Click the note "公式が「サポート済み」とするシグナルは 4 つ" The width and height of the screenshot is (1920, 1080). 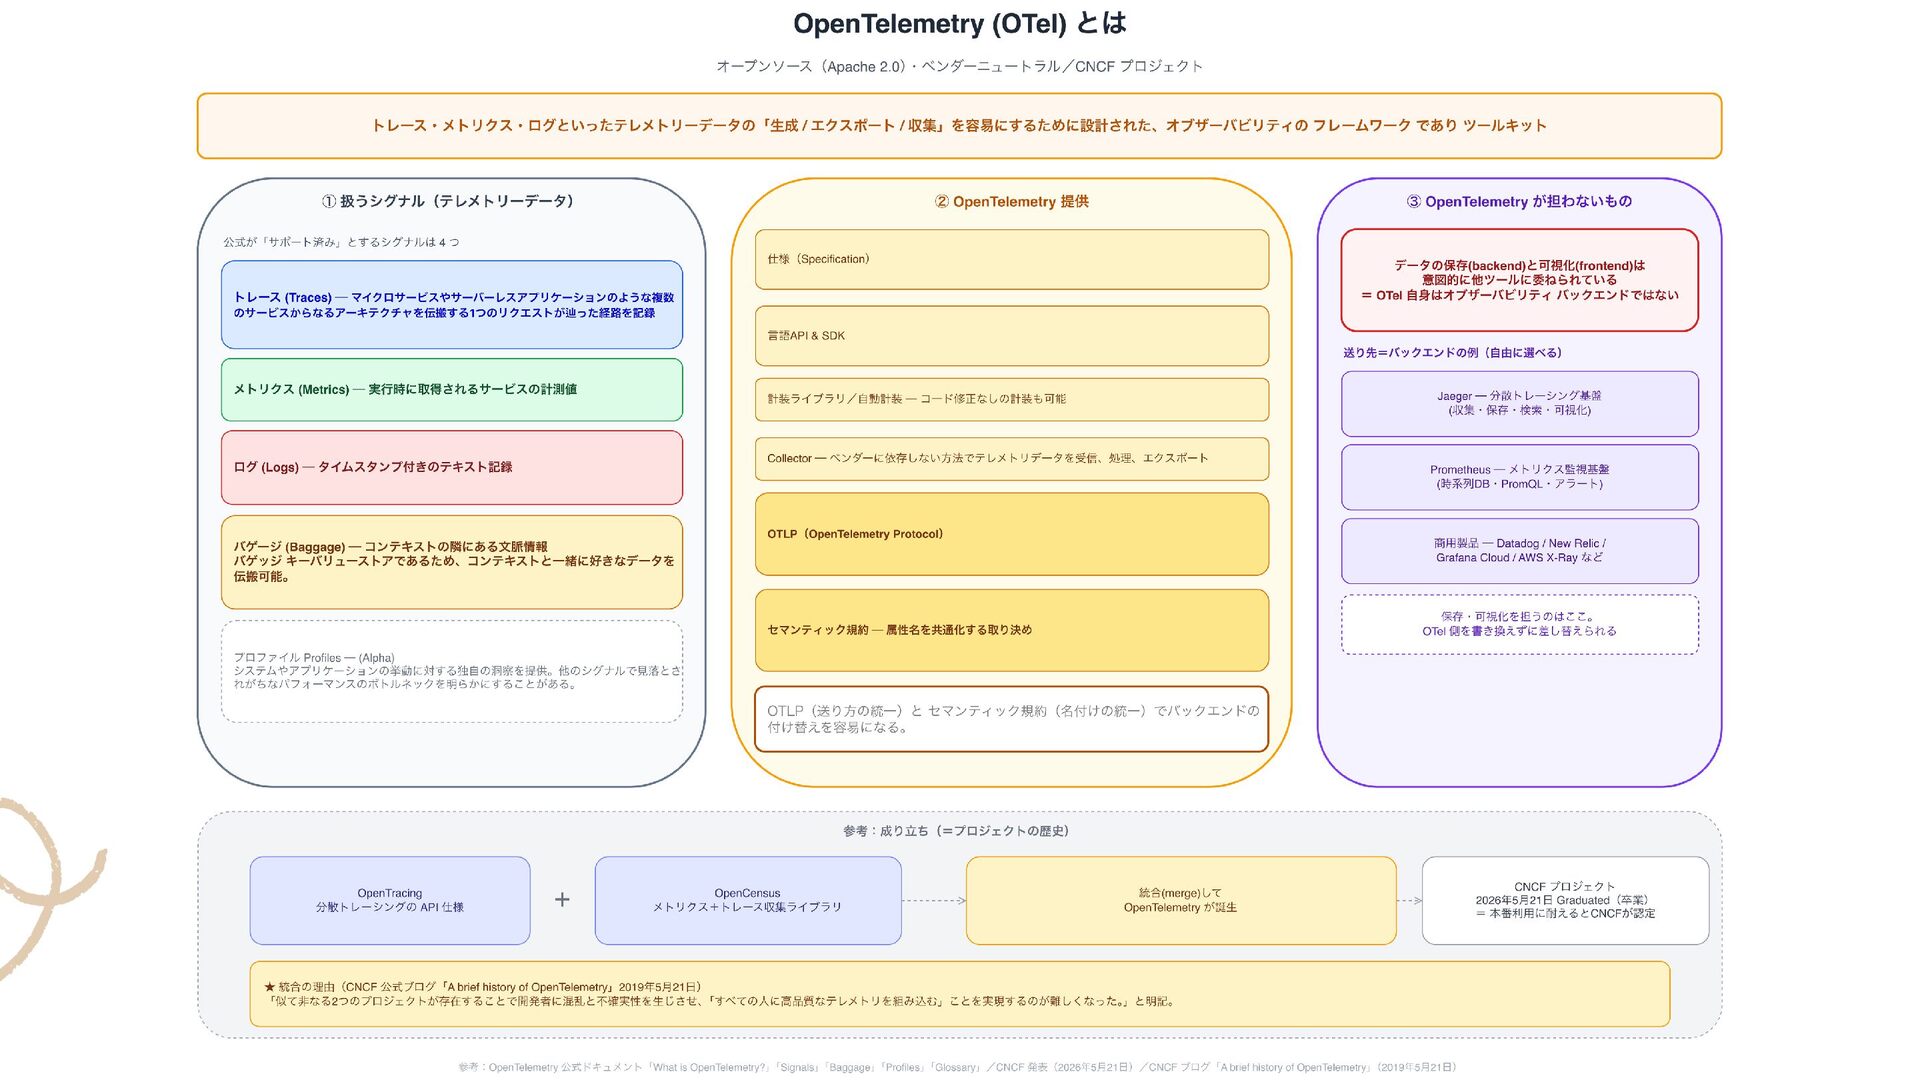tap(341, 242)
